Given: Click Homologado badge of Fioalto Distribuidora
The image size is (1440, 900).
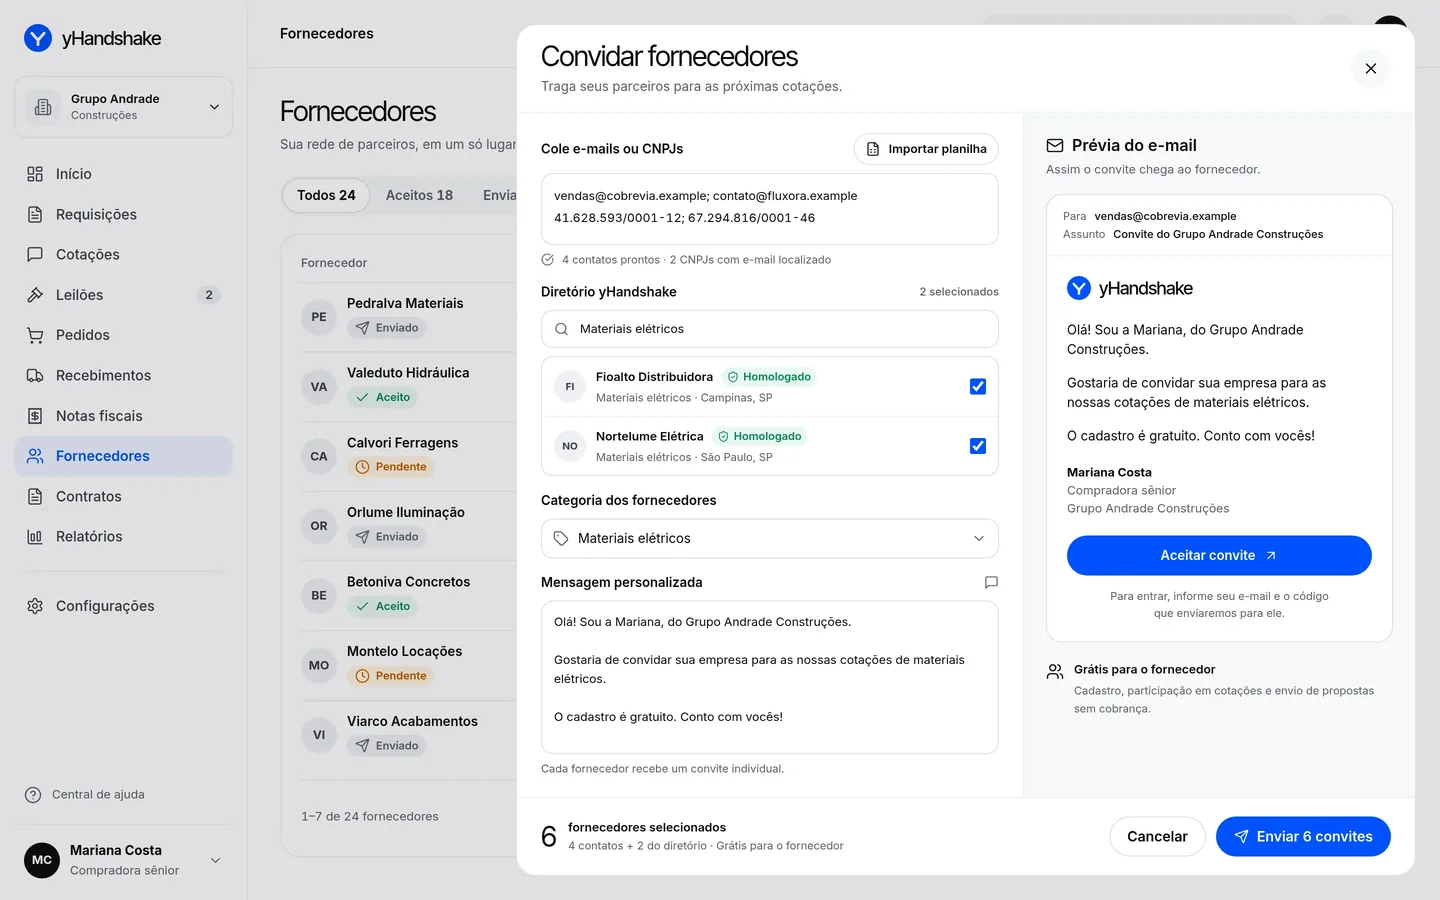Looking at the screenshot, I should click(769, 377).
